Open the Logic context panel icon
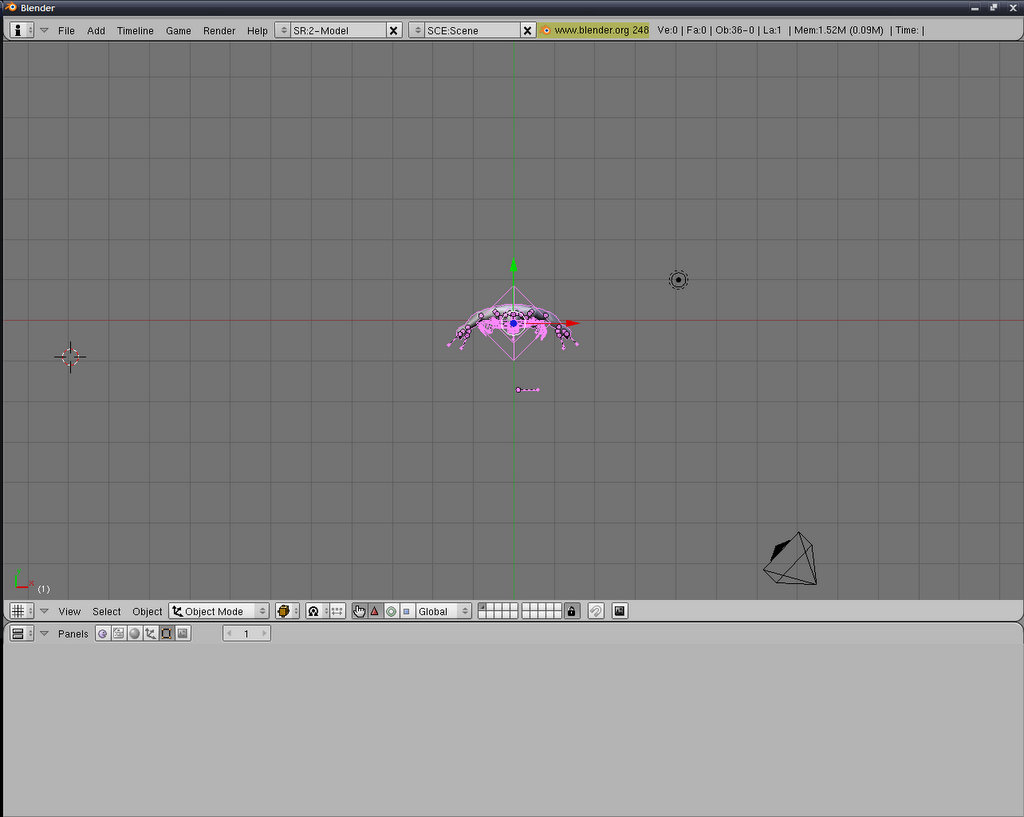This screenshot has width=1024, height=817. pyautogui.click(x=103, y=634)
